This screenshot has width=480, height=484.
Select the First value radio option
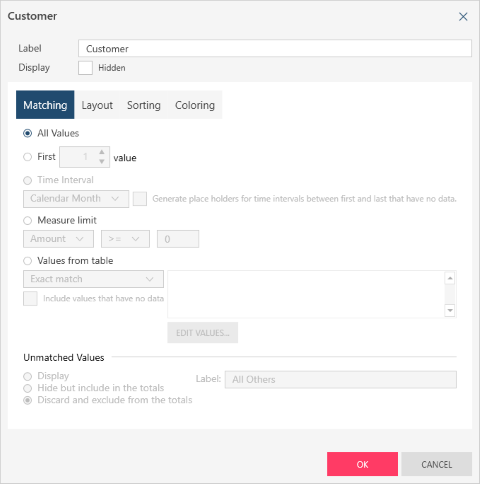click(27, 157)
